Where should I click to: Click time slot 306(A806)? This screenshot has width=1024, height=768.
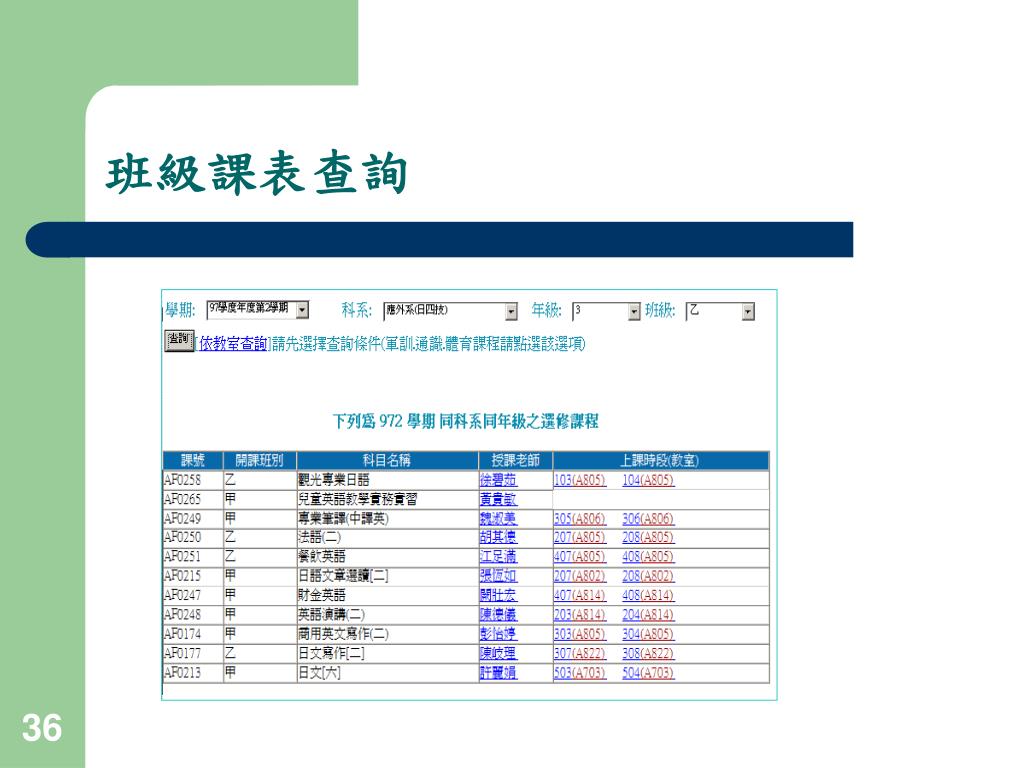648,519
